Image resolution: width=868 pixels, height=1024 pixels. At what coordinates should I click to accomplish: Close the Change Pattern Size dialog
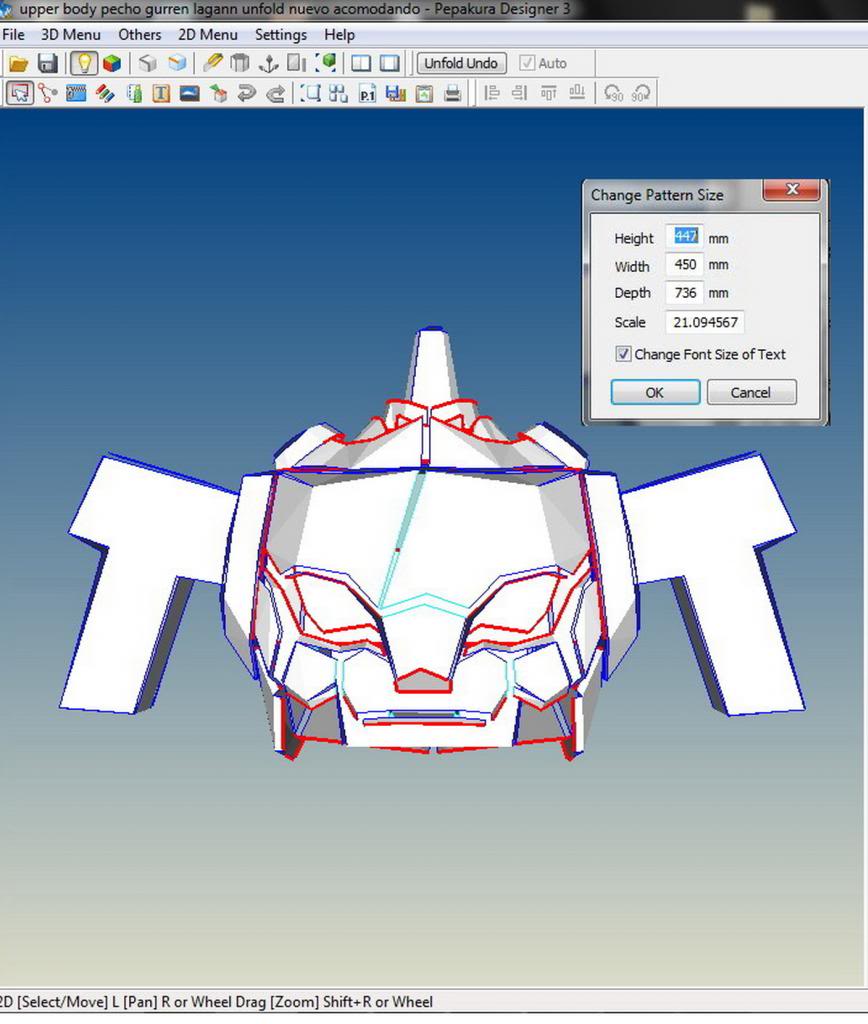792,189
